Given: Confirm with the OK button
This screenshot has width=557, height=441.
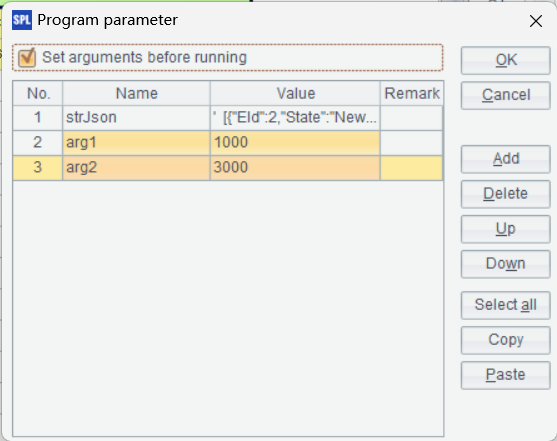Looking at the screenshot, I should (x=505, y=60).
